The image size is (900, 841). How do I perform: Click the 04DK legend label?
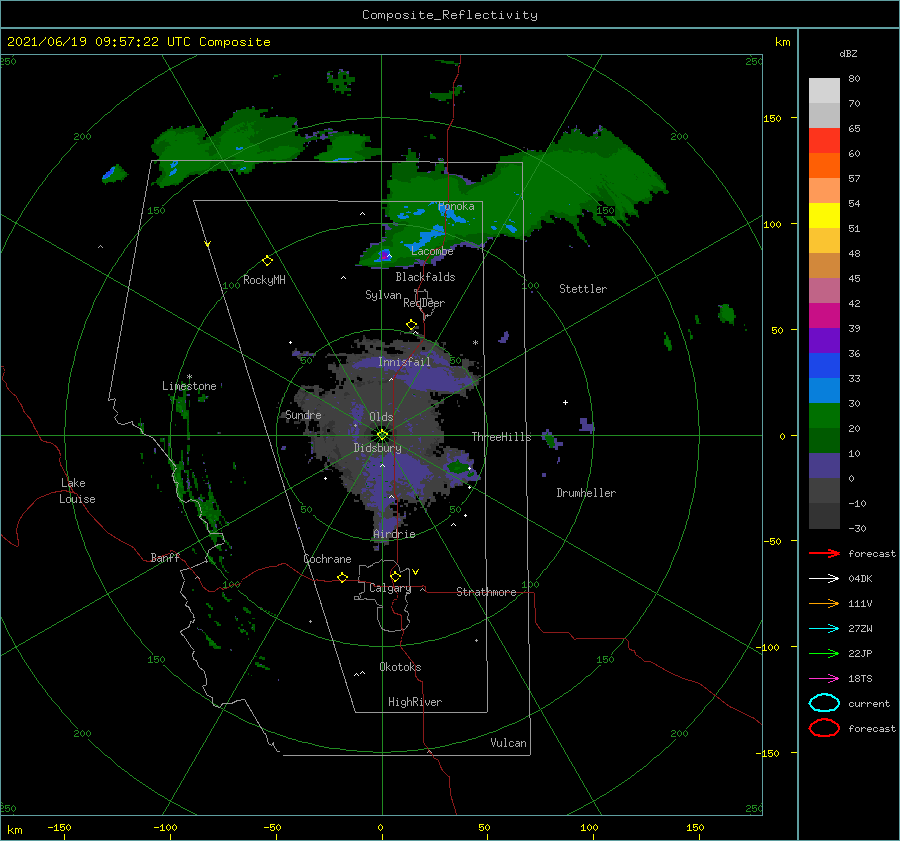point(860,579)
